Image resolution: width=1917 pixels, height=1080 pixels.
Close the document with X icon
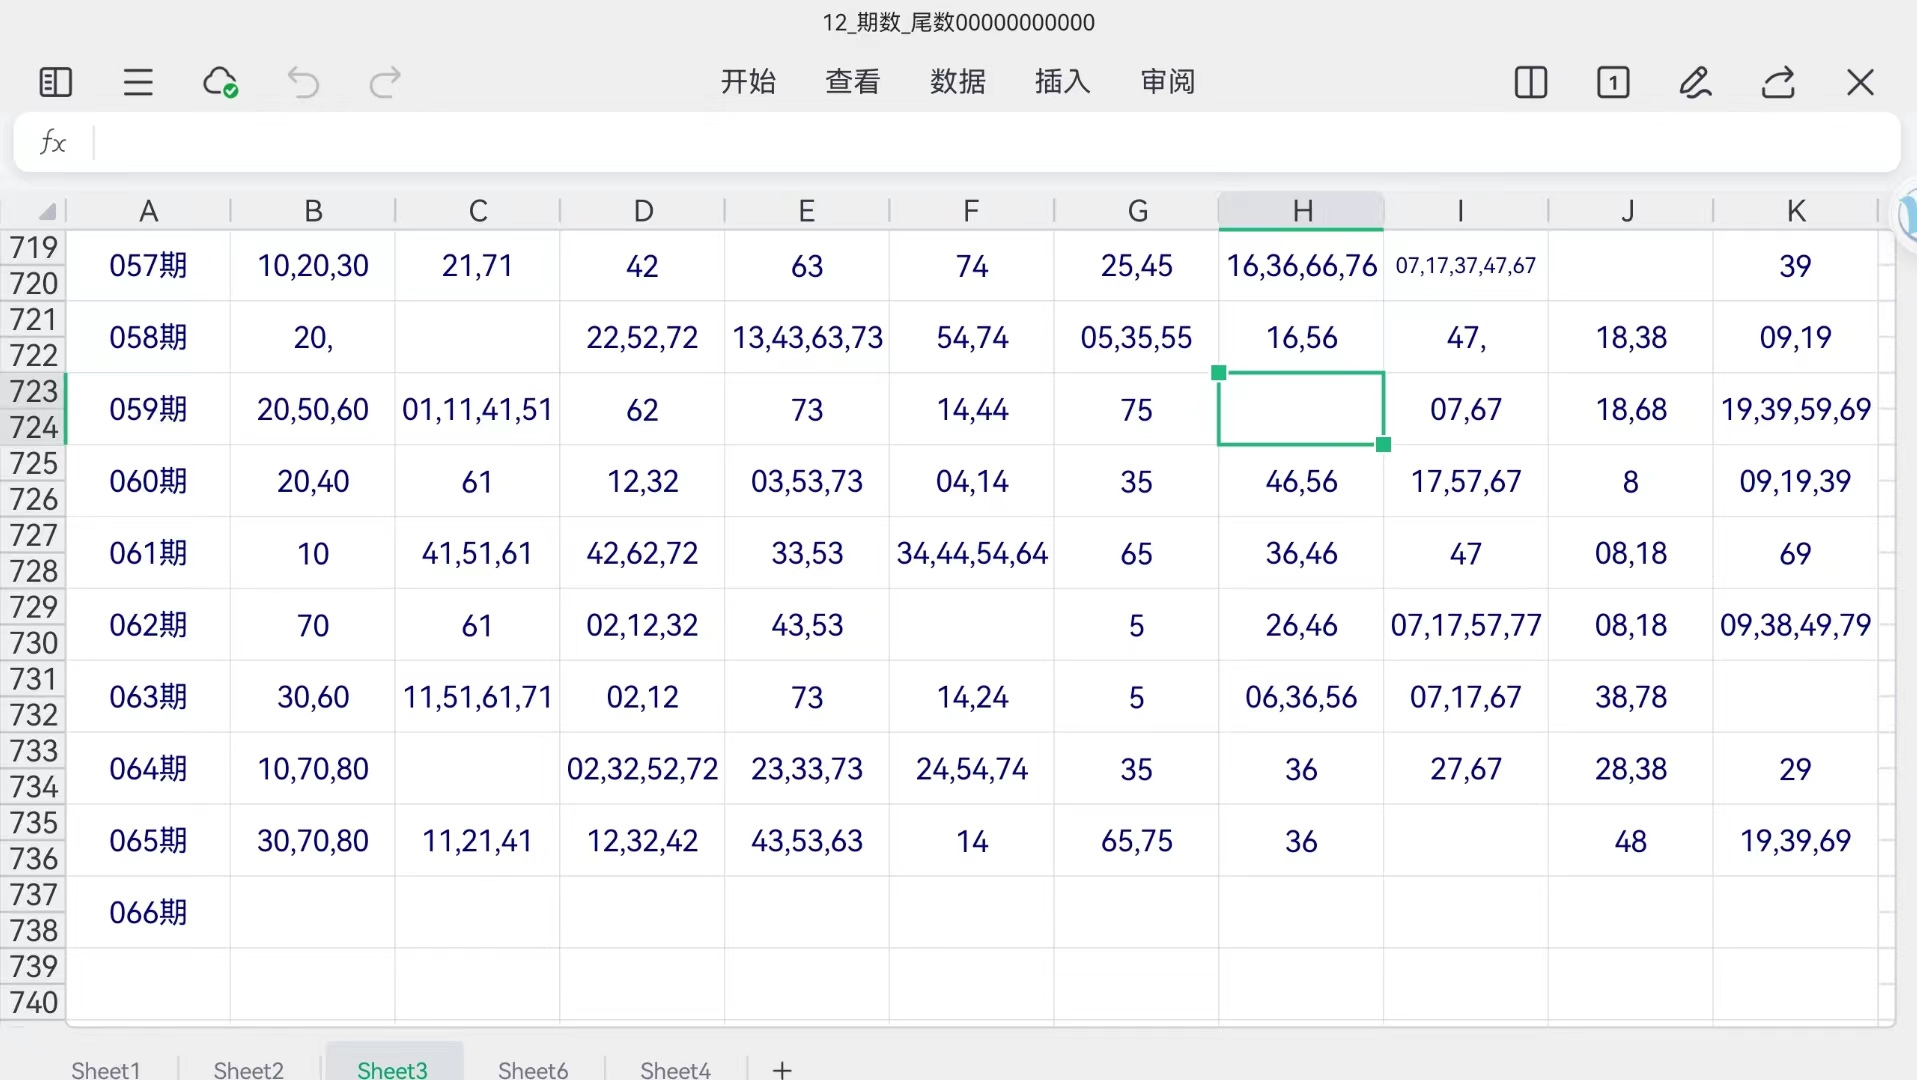pyautogui.click(x=1860, y=82)
